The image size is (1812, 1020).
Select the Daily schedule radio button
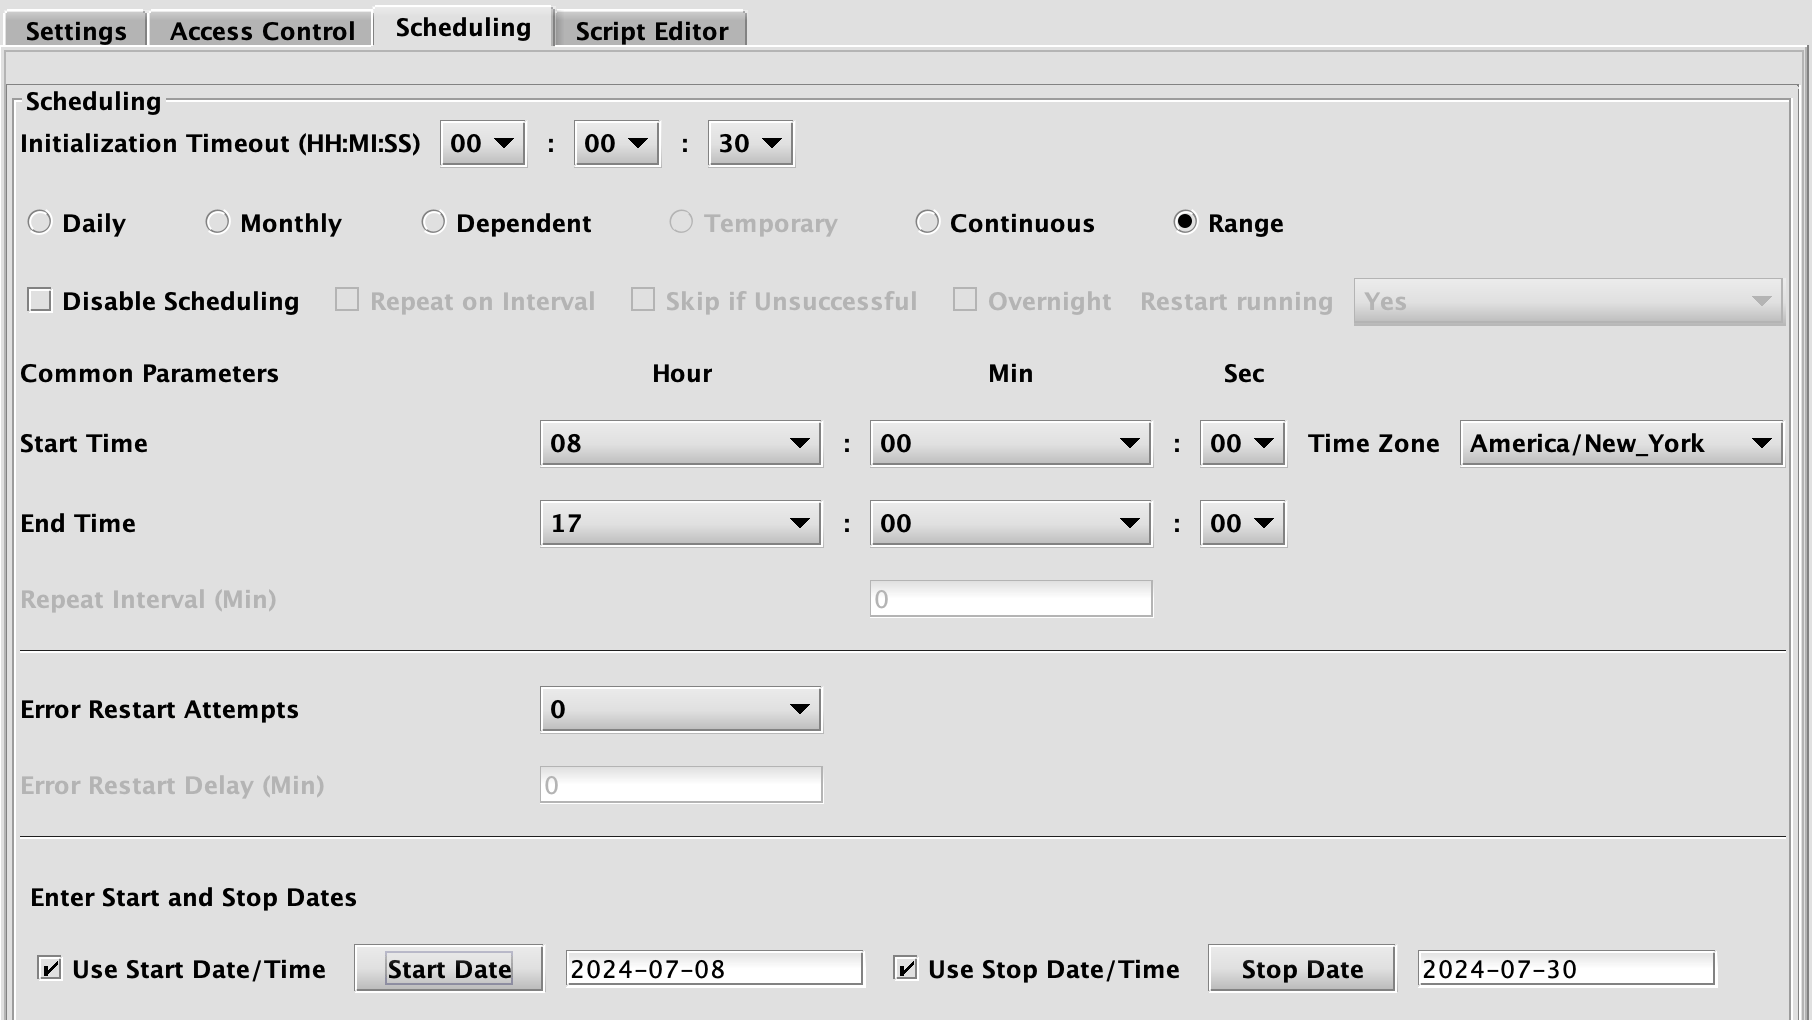tap(40, 222)
